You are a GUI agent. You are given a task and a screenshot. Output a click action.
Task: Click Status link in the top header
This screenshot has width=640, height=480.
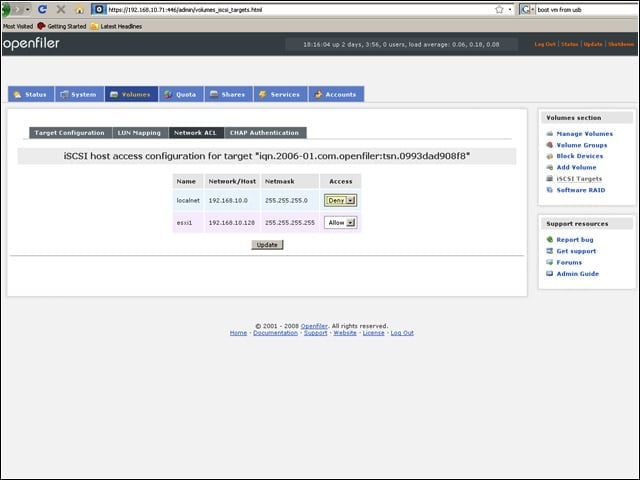coord(569,44)
